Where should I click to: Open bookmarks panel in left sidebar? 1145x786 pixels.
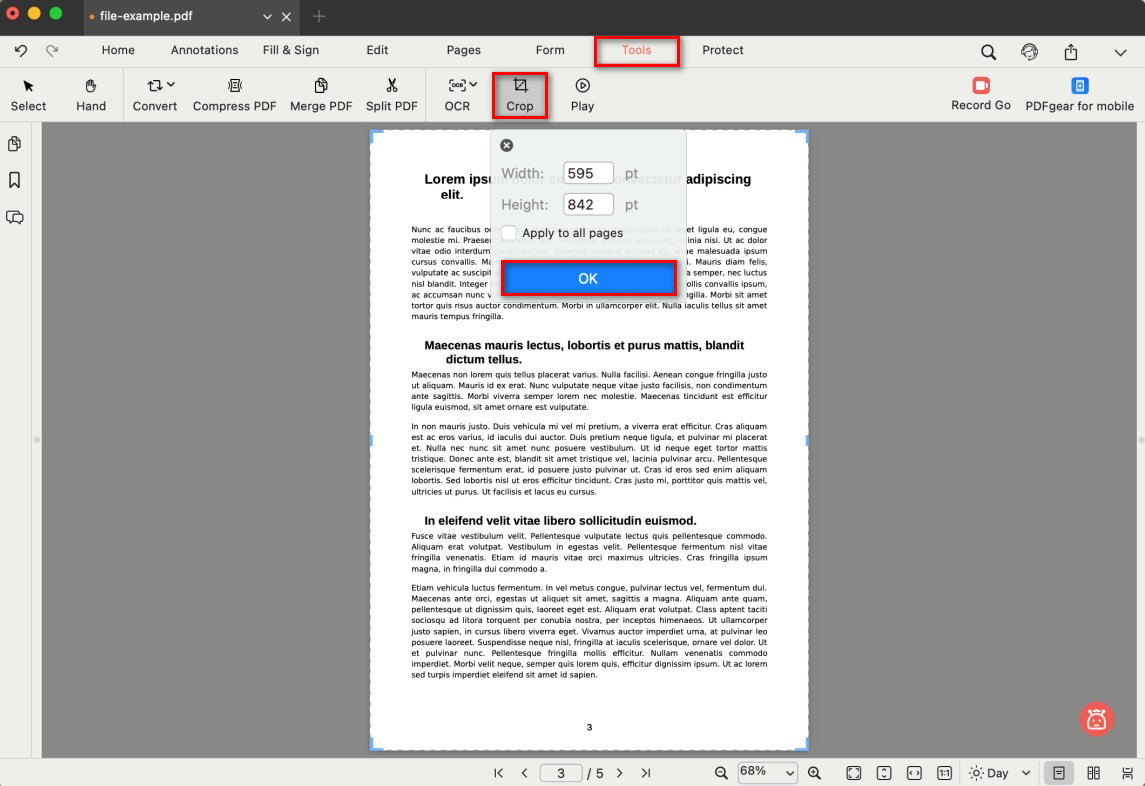pos(15,180)
